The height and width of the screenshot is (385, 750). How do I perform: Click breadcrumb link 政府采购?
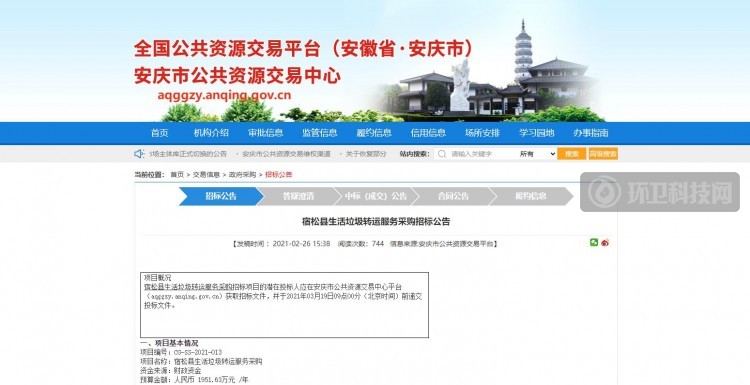coord(242,175)
